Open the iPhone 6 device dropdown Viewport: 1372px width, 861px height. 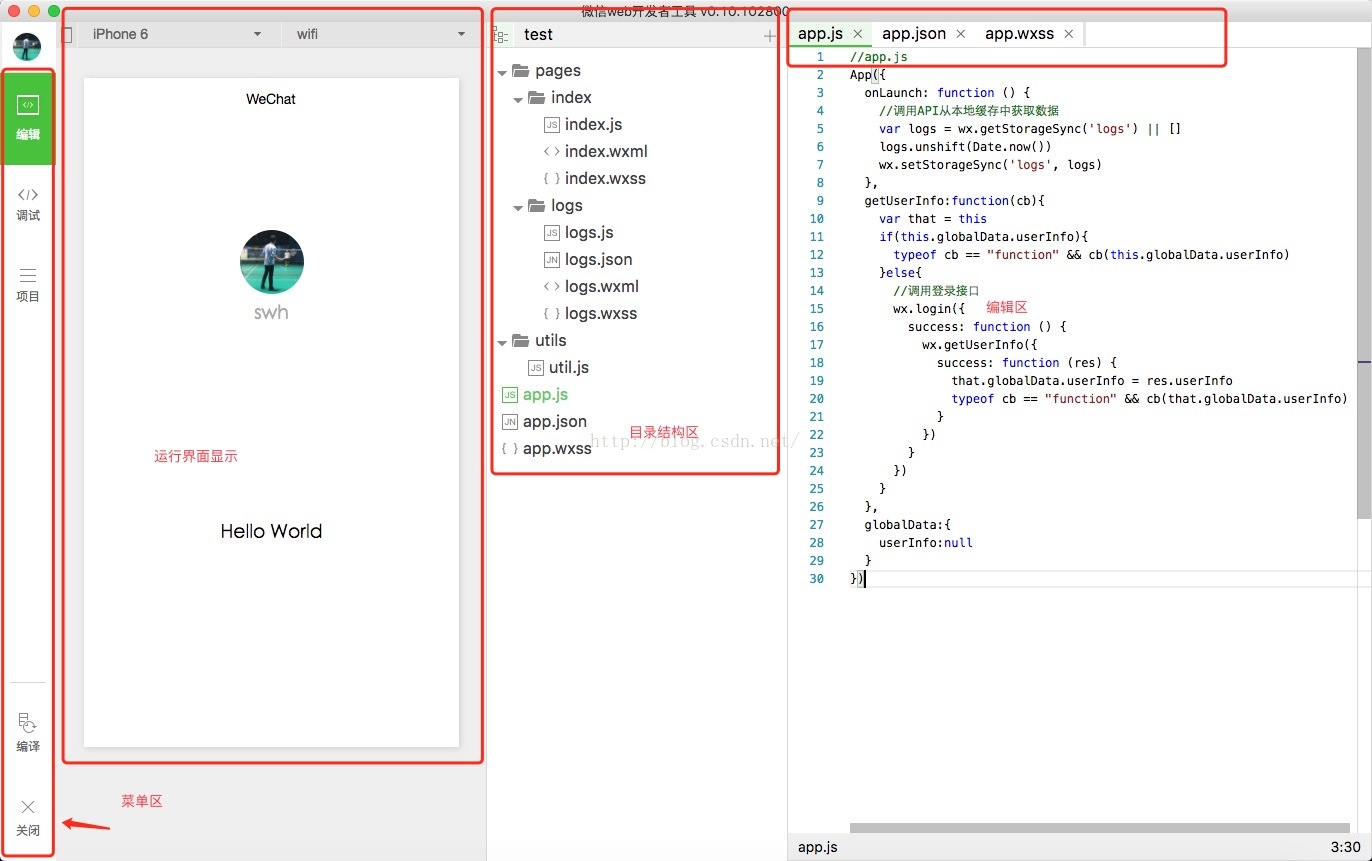pos(177,34)
